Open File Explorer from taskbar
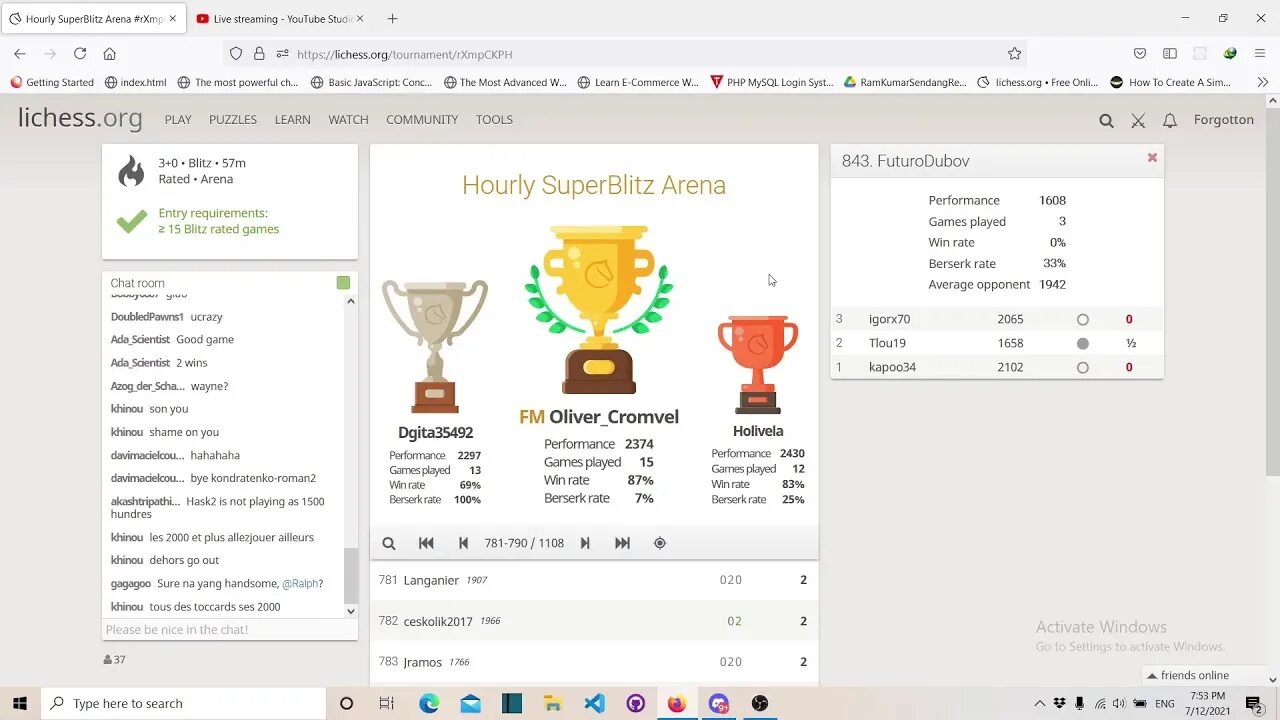Viewport: 1280px width, 720px height. tap(553, 703)
